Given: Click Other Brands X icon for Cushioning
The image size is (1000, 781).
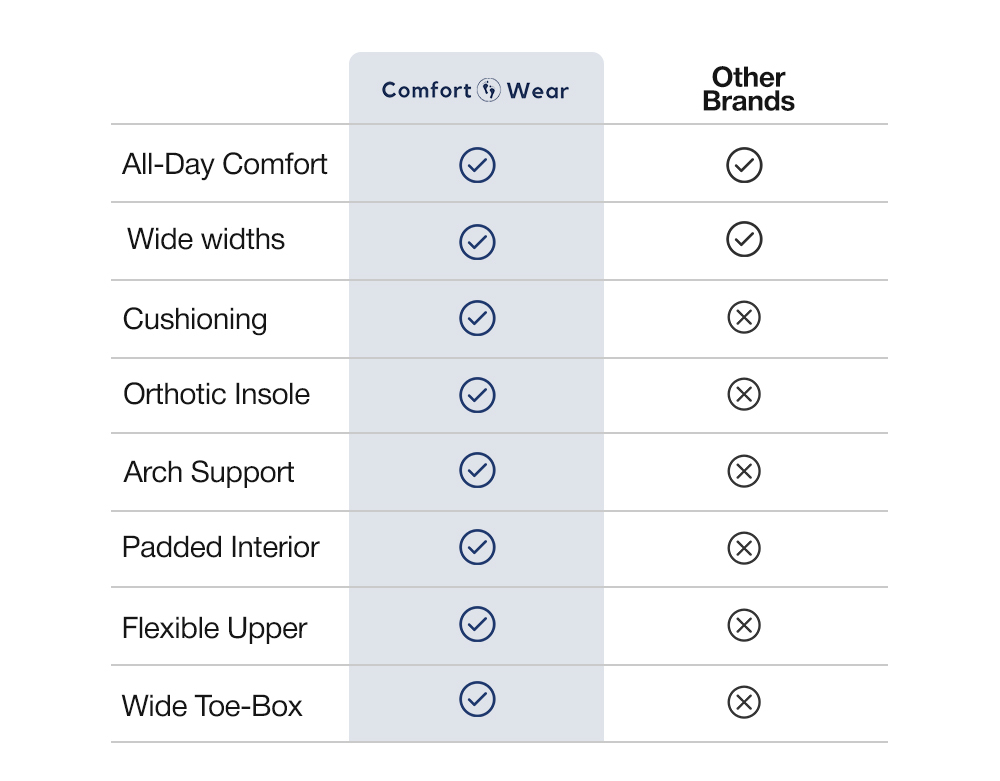Looking at the screenshot, I should pyautogui.click(x=744, y=318).
